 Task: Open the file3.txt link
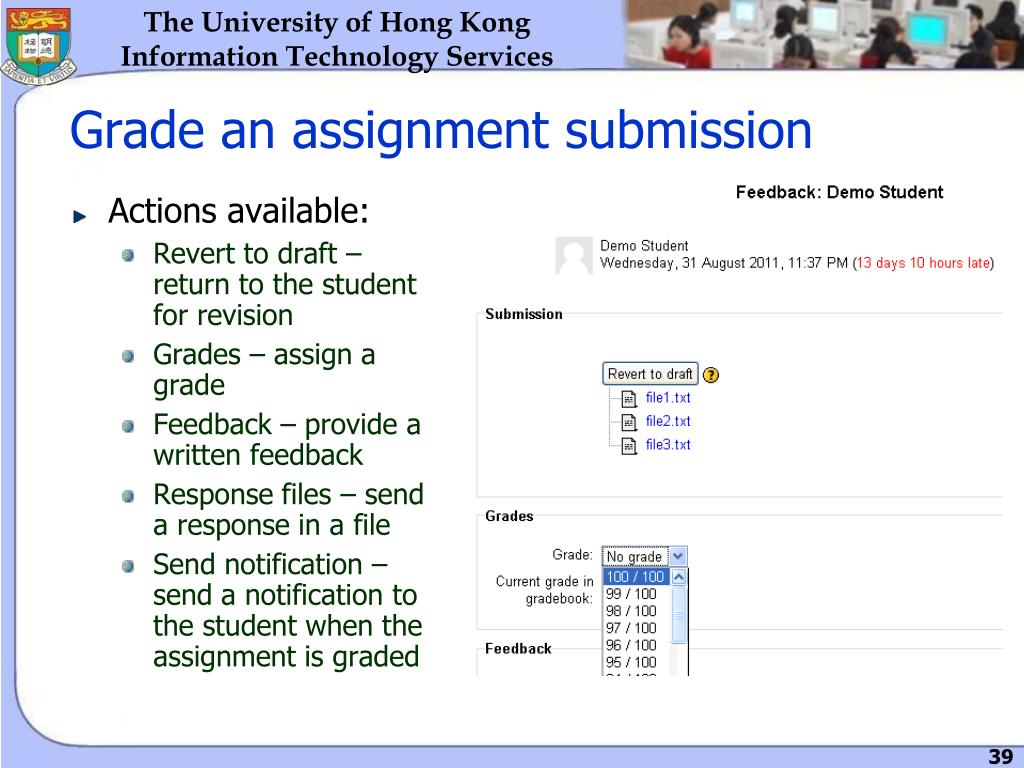coord(667,445)
